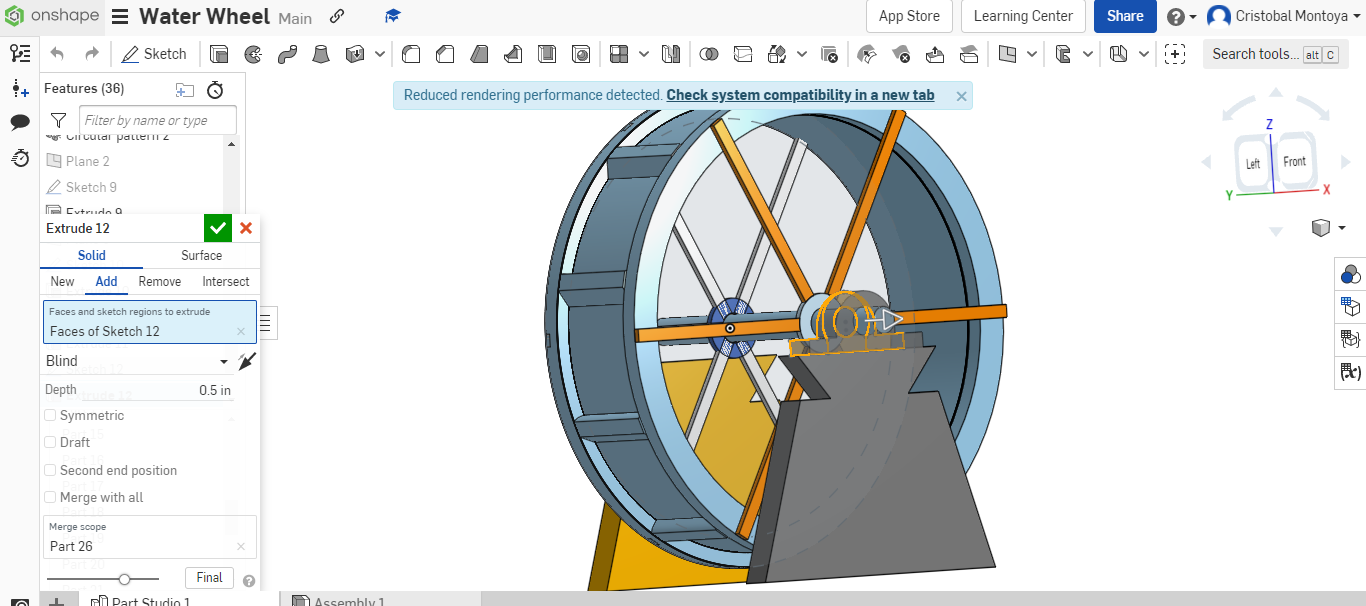Select the Fillet tool
This screenshot has height=606, width=1366.
click(411, 54)
